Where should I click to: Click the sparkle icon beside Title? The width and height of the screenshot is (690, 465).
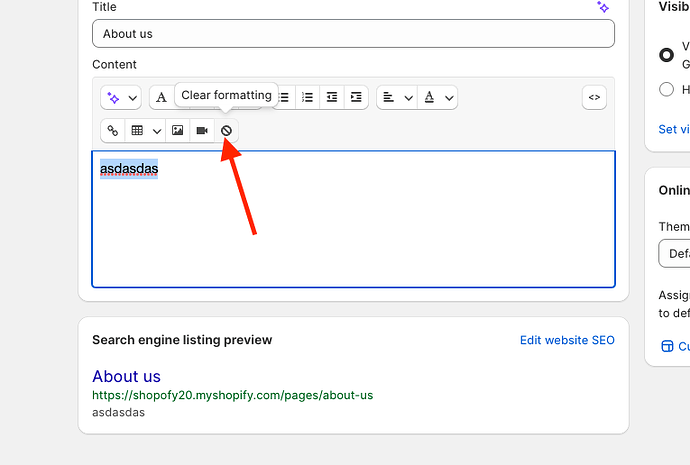click(603, 7)
